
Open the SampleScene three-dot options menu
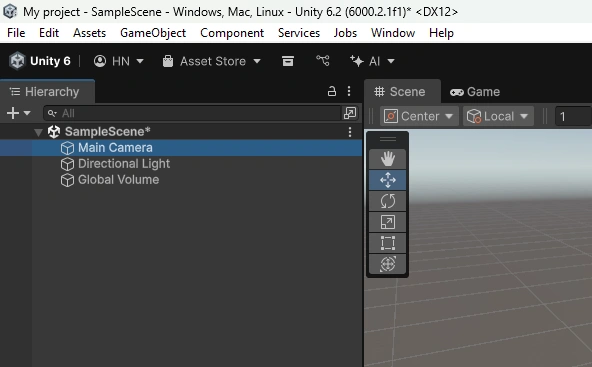[x=350, y=132]
